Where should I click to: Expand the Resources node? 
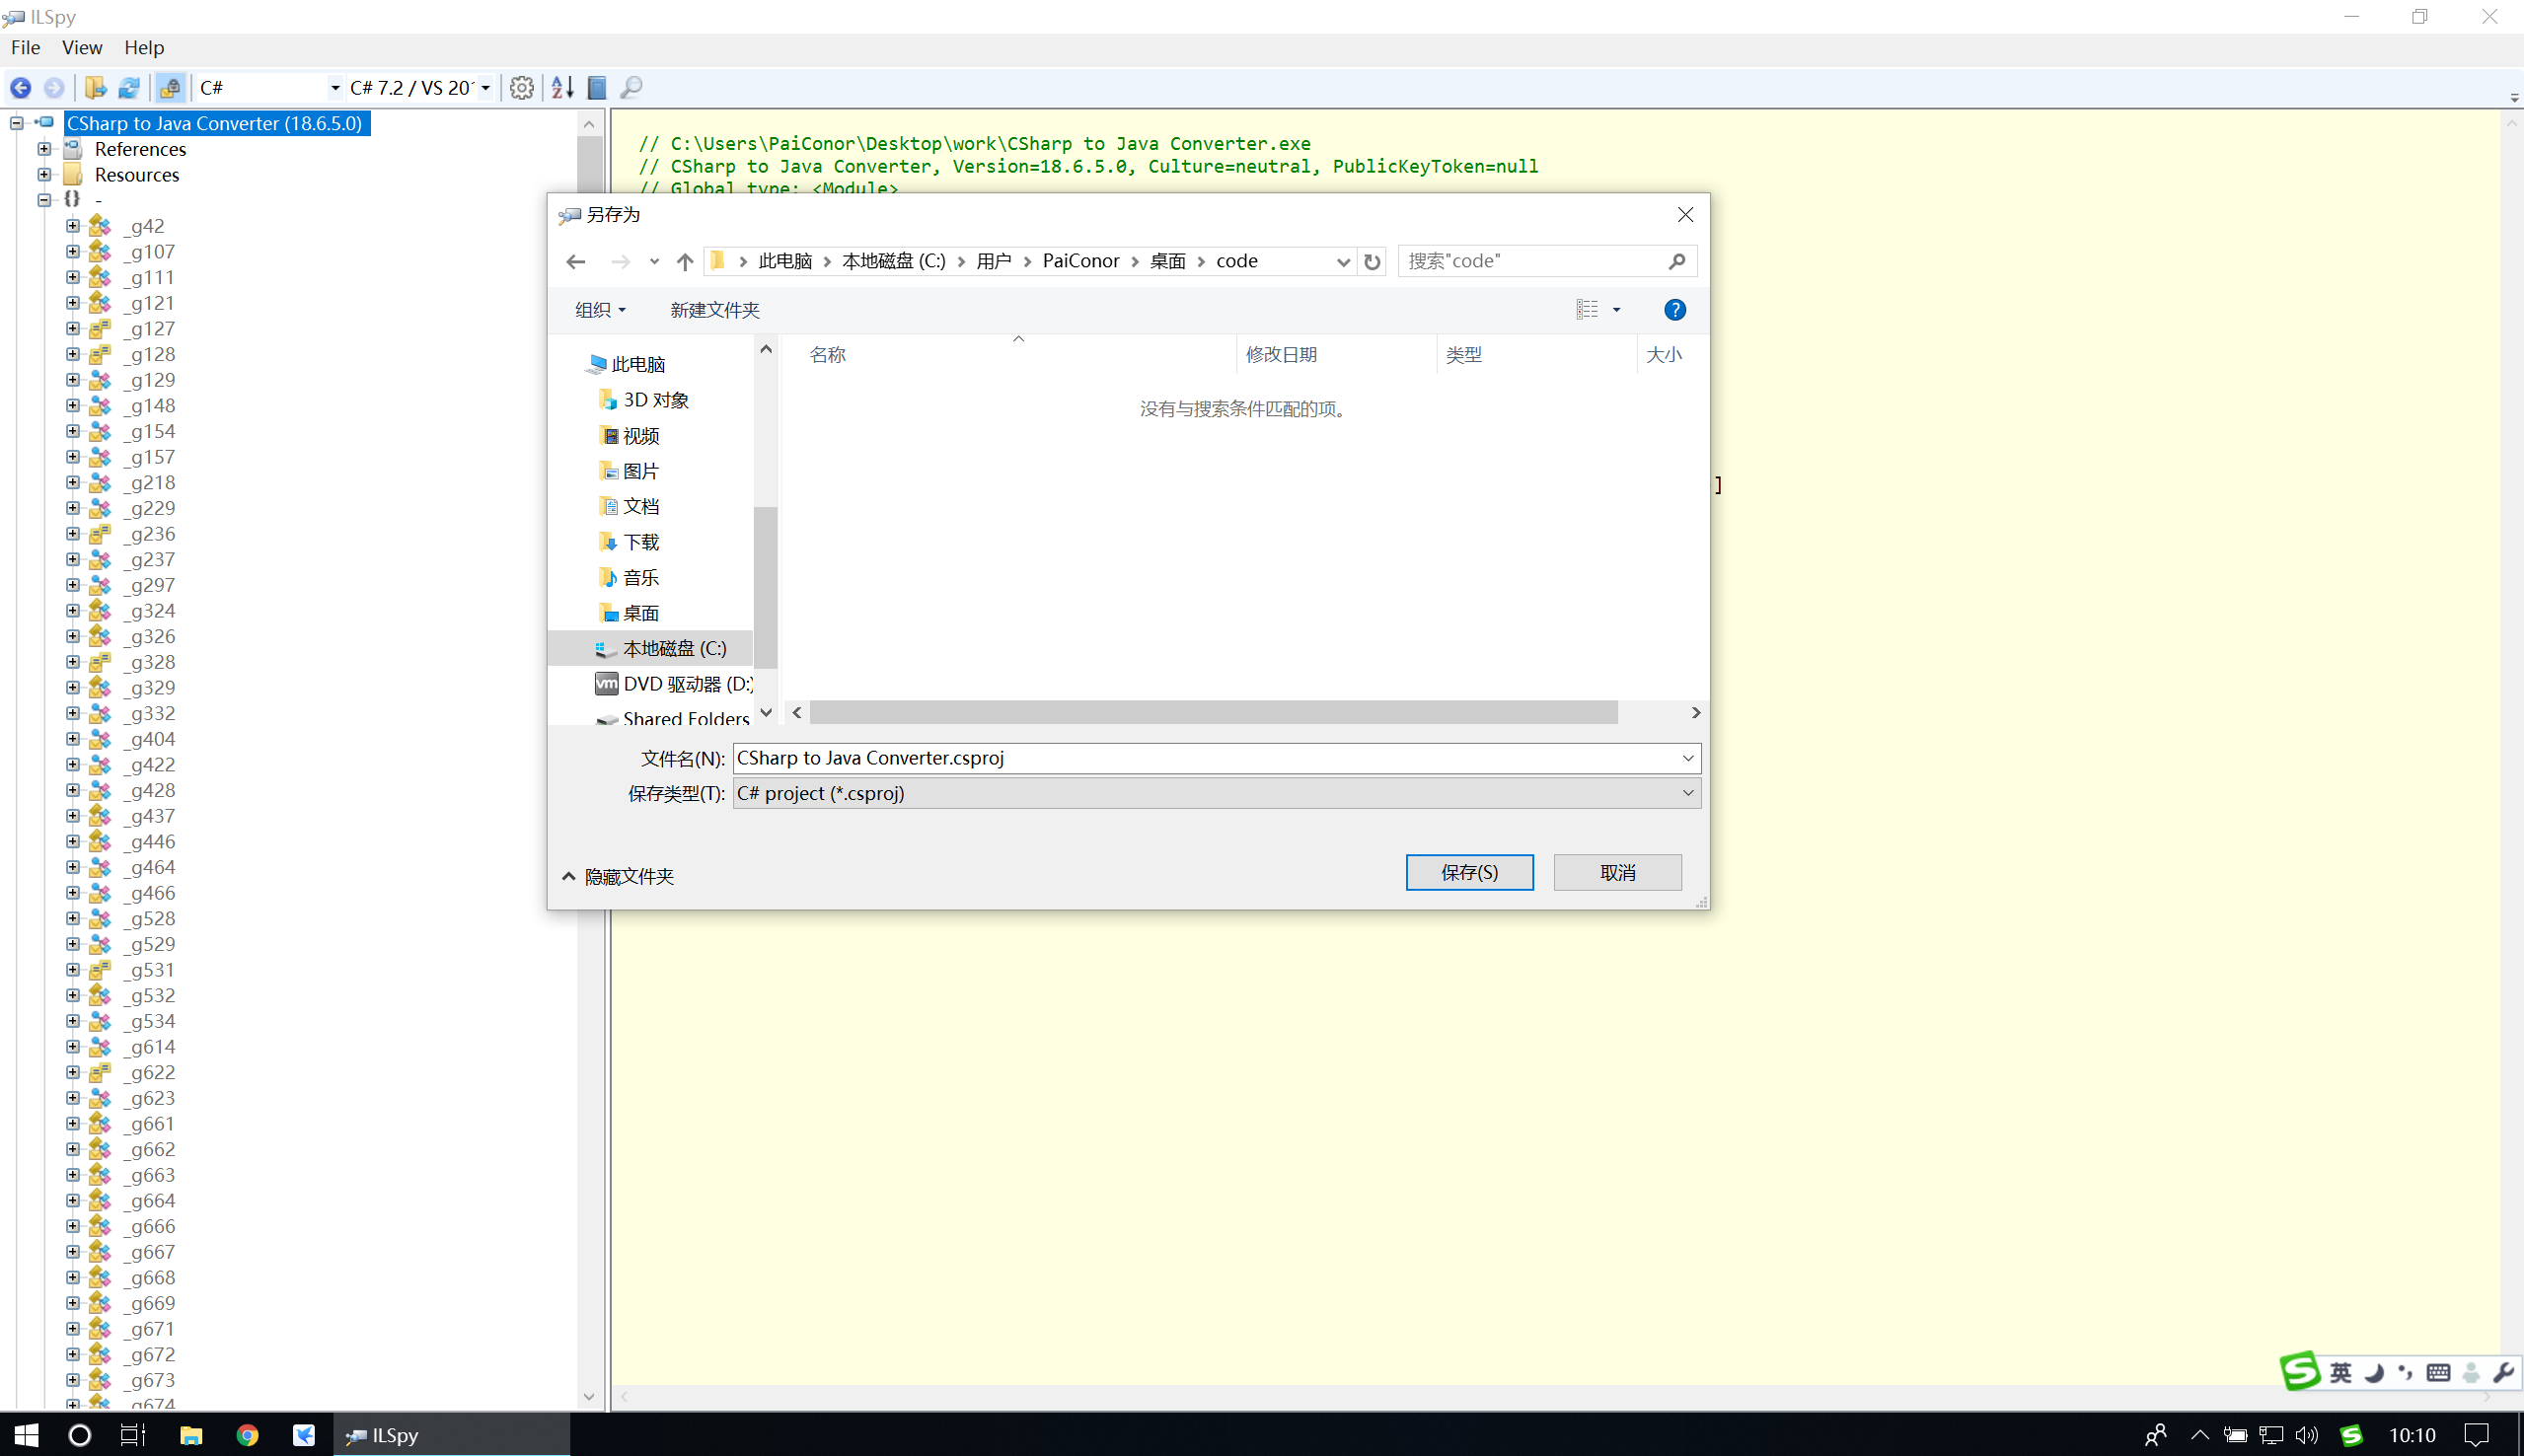tap(44, 174)
